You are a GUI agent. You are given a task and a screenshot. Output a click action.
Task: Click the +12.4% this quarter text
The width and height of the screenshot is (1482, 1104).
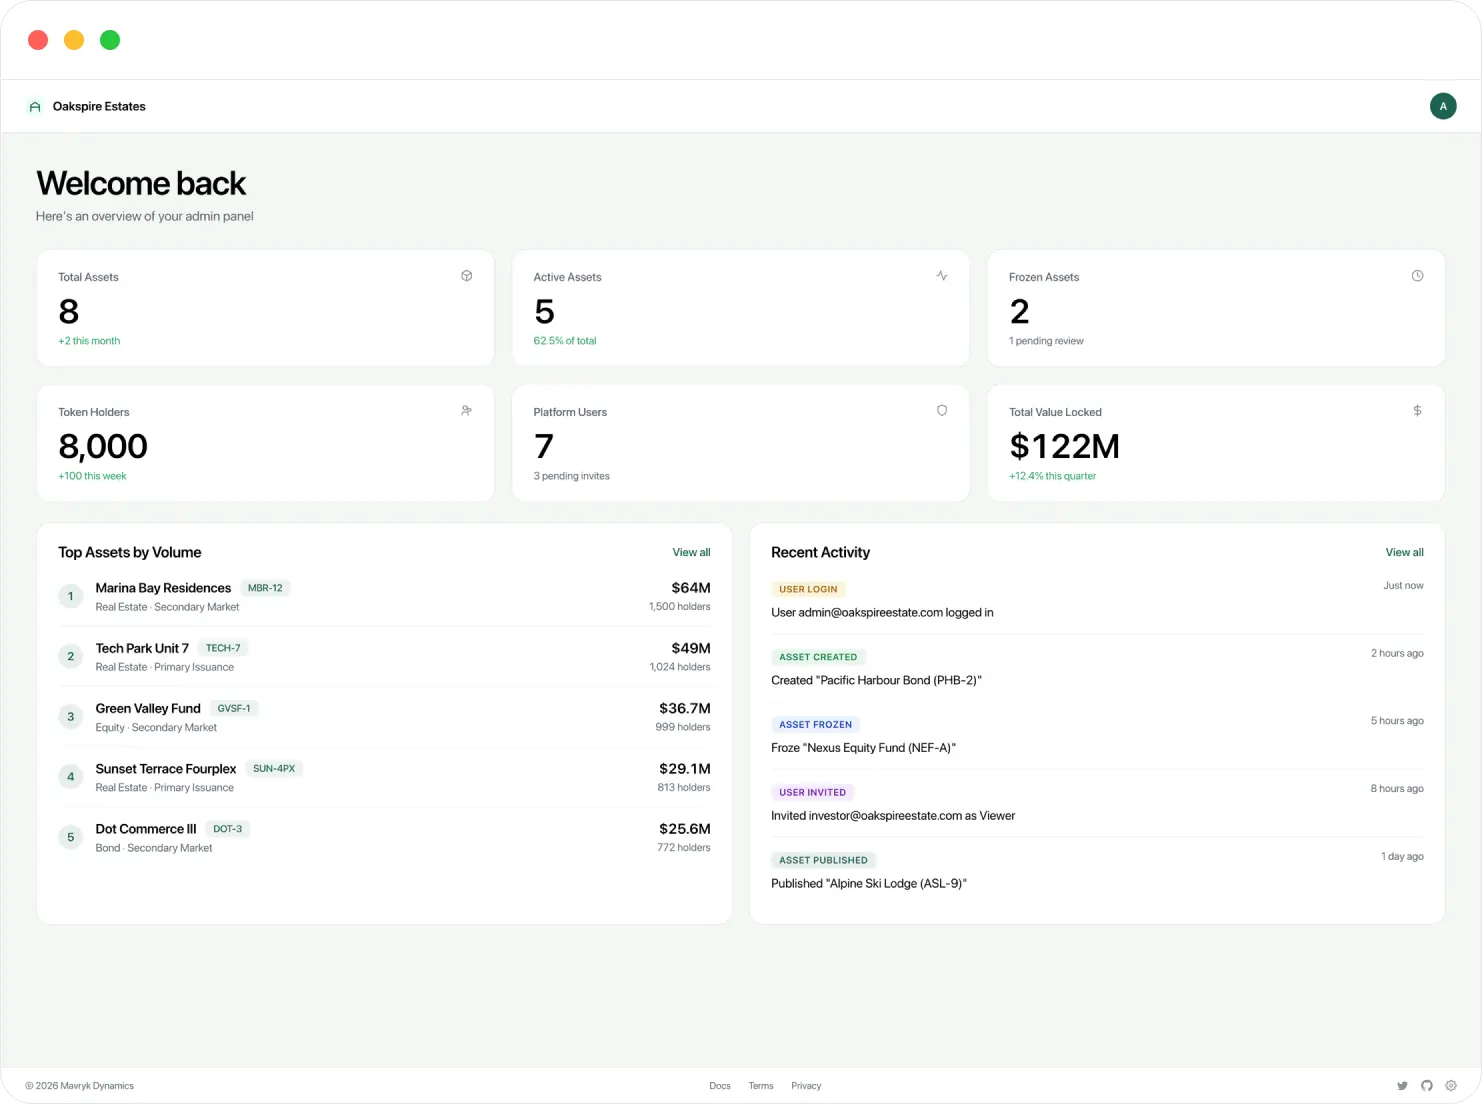point(1052,476)
